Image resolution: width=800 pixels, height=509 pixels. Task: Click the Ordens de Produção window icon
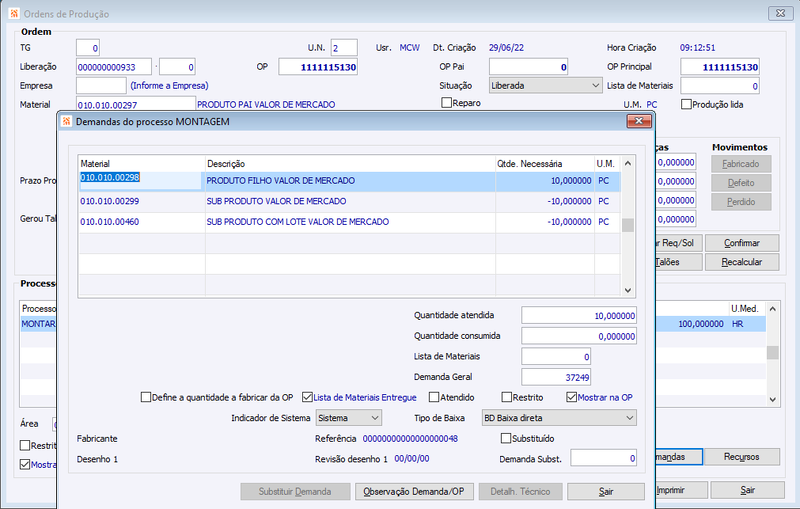tap(14, 14)
